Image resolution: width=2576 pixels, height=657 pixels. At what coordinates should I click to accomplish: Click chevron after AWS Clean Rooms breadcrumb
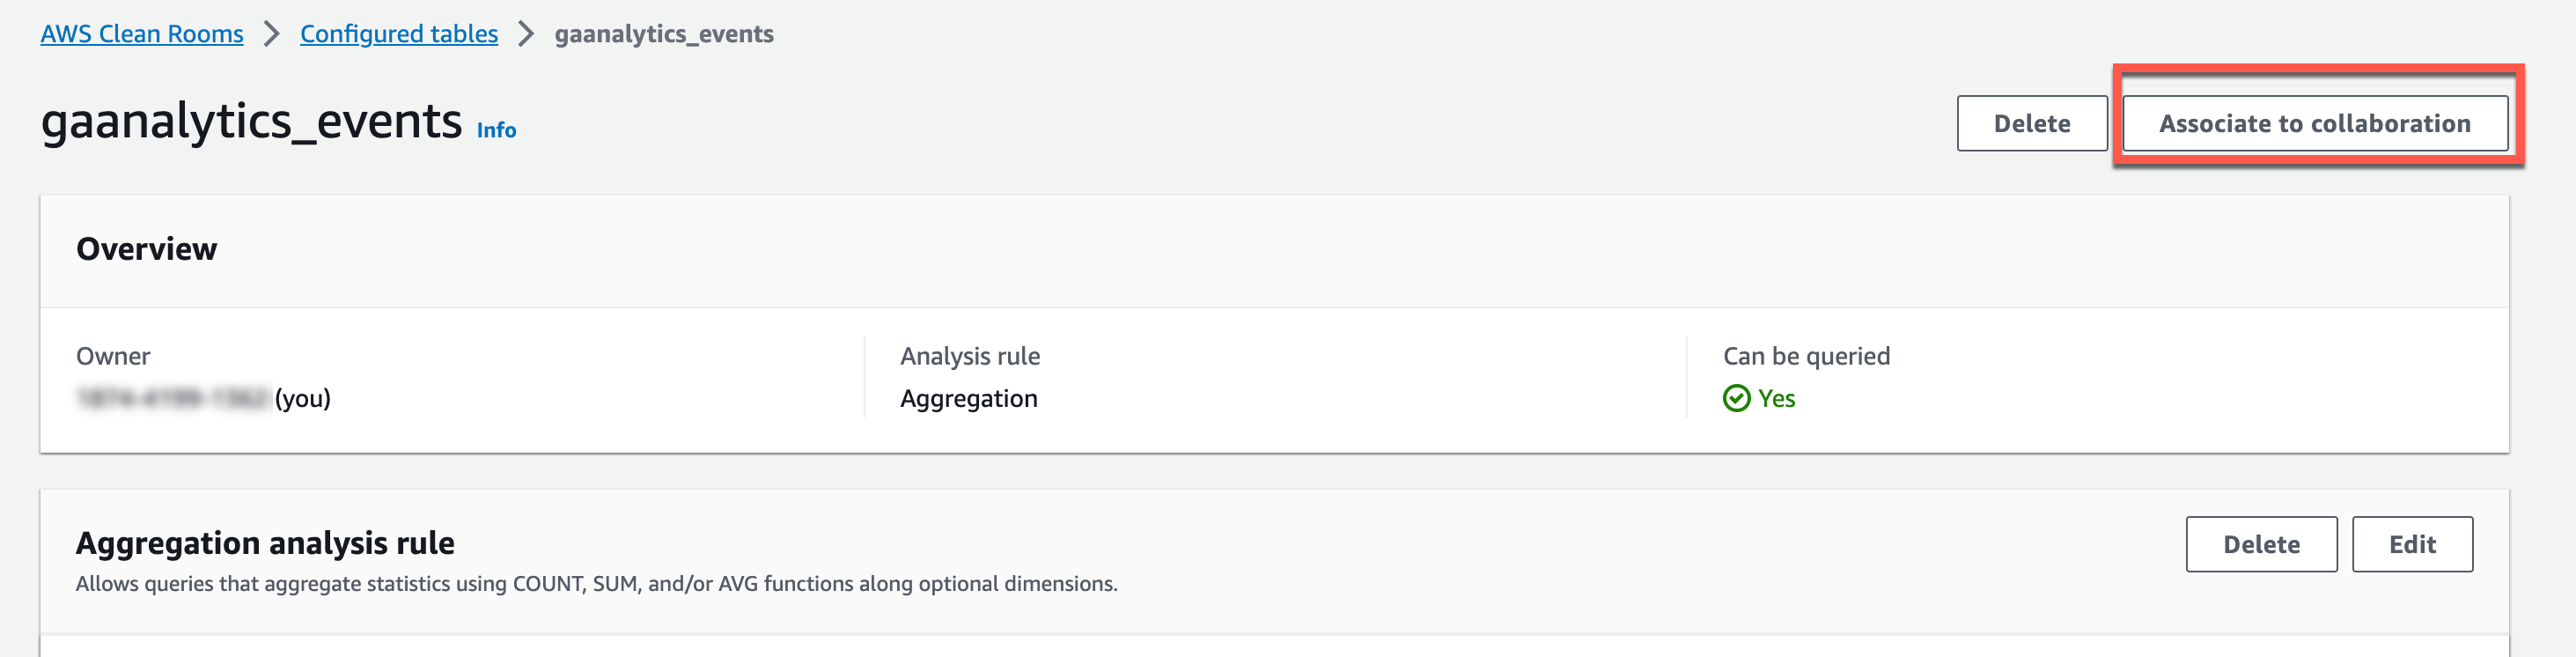pyautogui.click(x=271, y=34)
